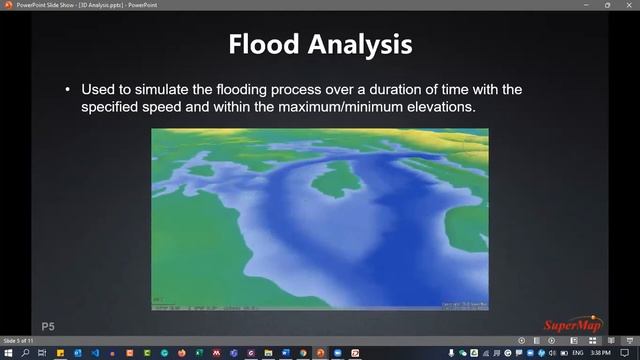Open Outlook from the taskbar
Image resolution: width=640 pixels, height=360 pixels.
tap(78, 353)
